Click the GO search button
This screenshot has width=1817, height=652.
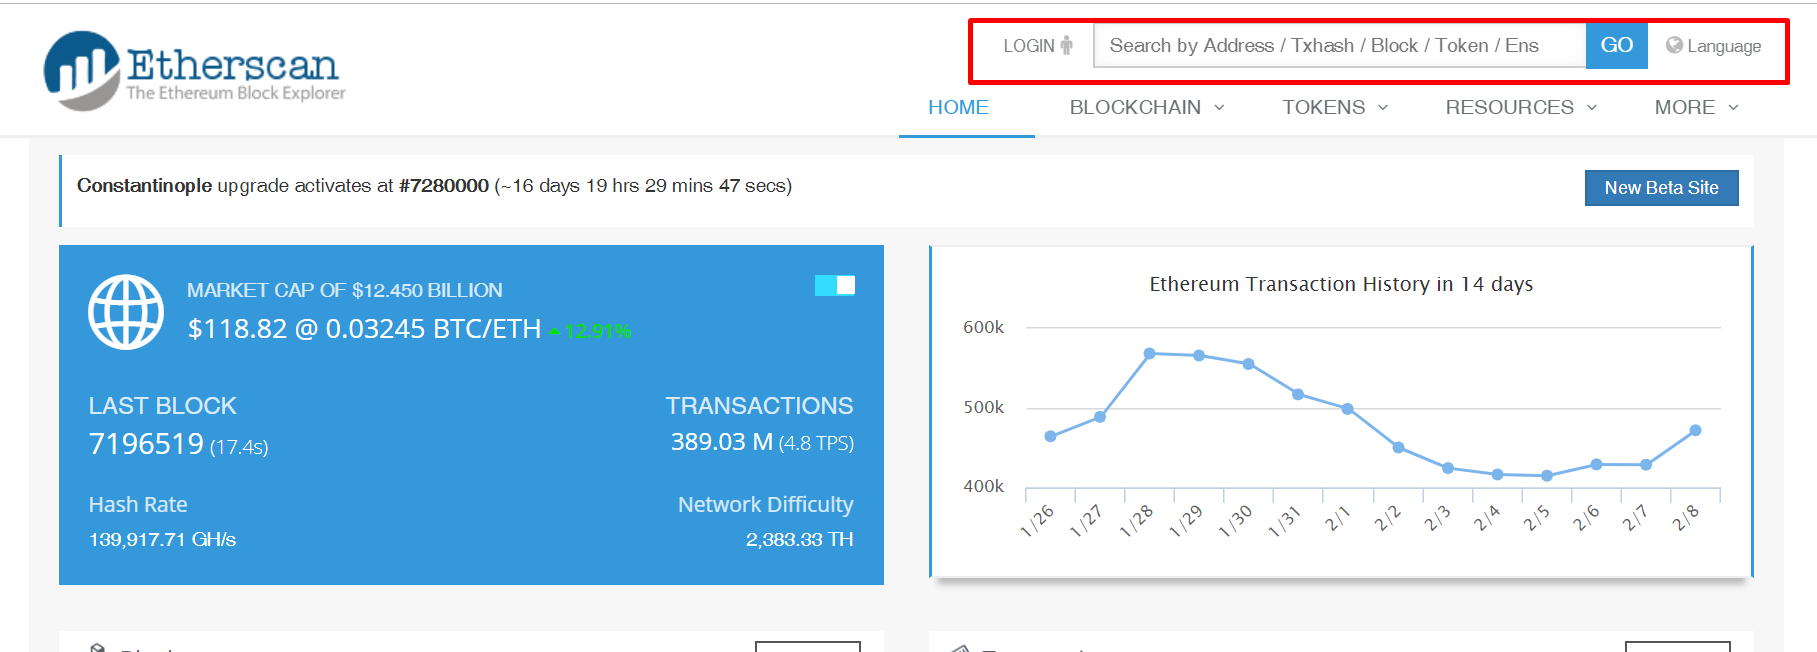point(1617,45)
